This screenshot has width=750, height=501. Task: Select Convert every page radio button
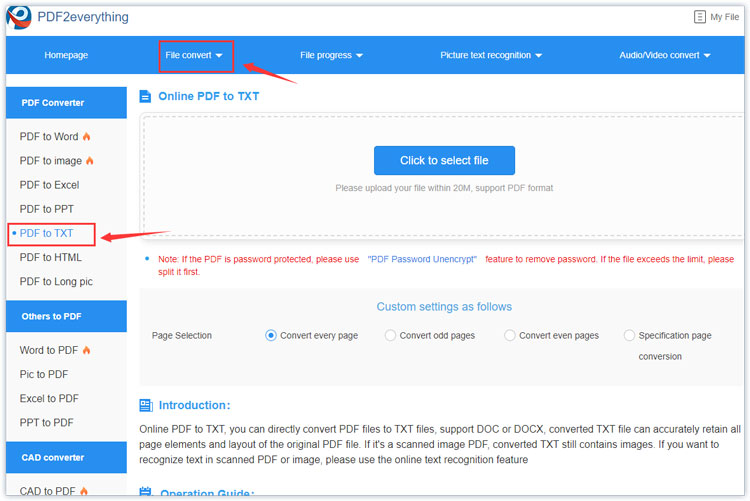[271, 335]
